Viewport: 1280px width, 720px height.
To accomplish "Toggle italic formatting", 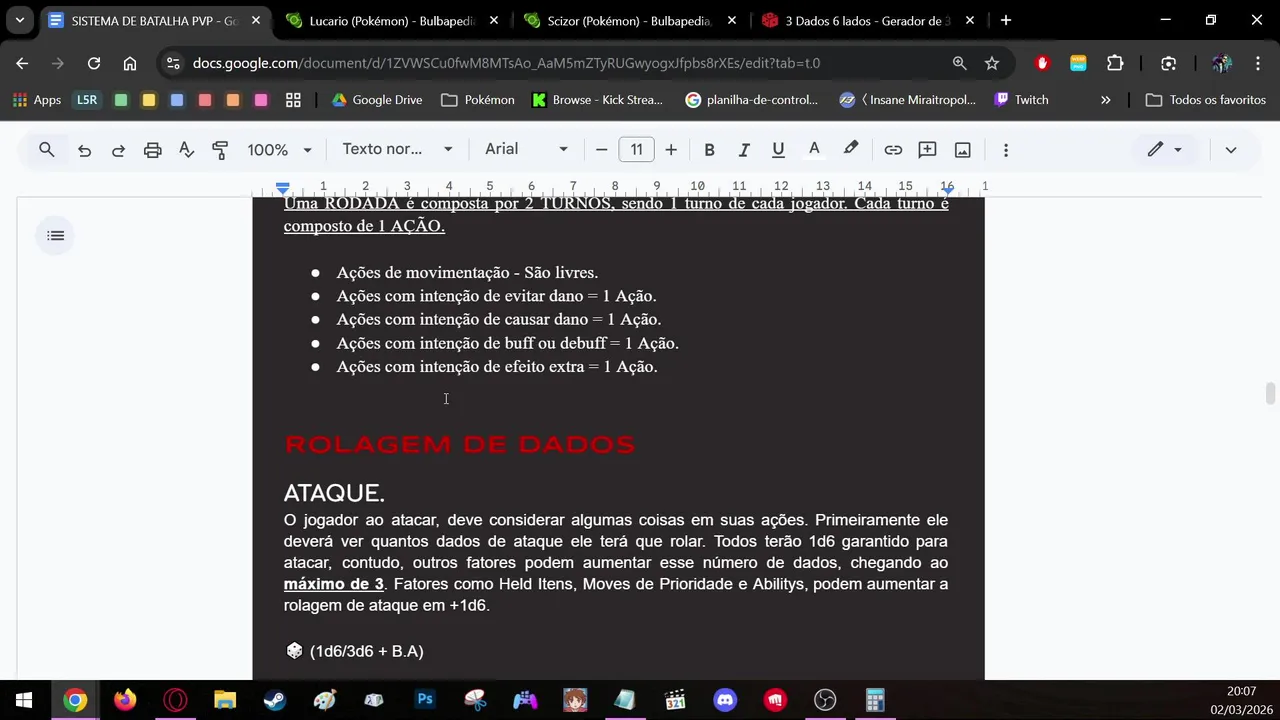I will click(x=743, y=150).
